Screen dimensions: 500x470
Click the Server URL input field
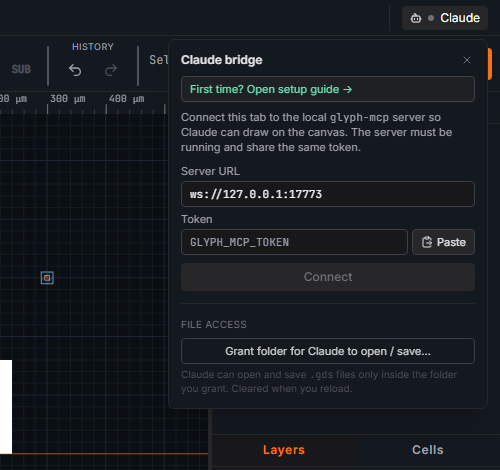tap(328, 194)
